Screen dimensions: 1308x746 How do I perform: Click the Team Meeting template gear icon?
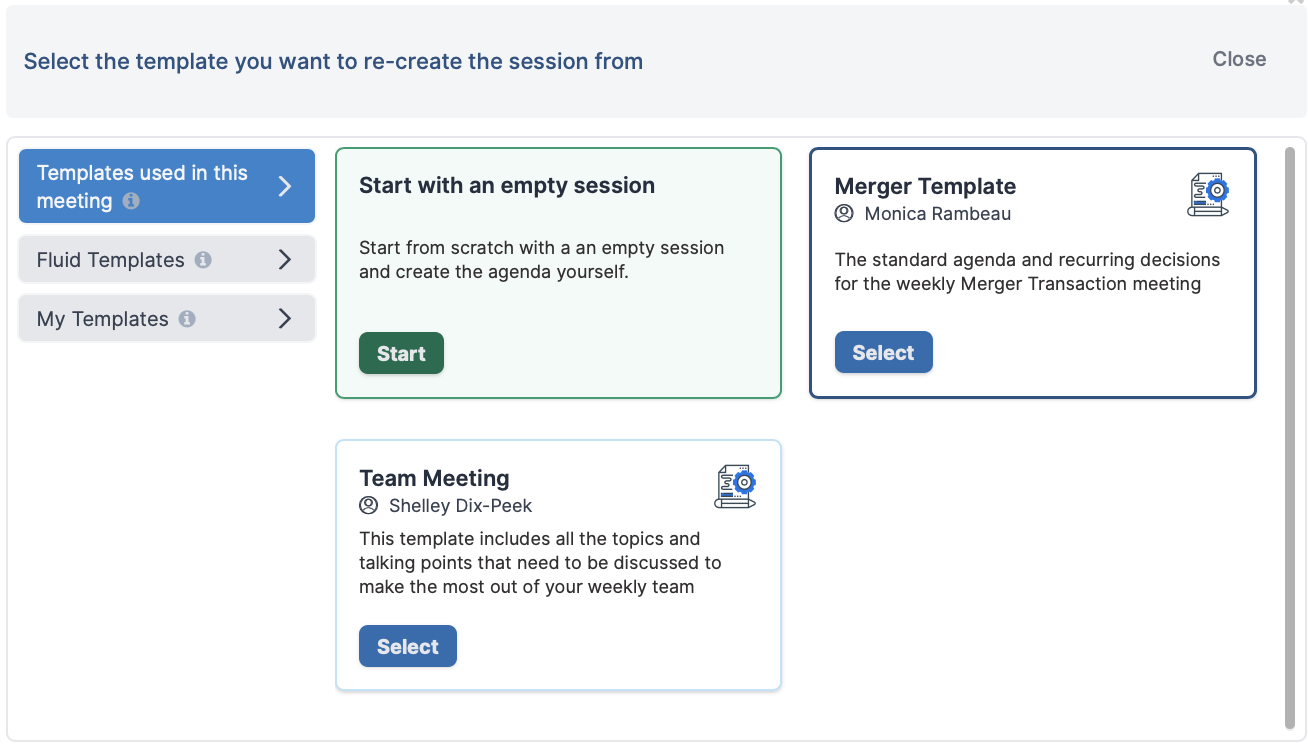(735, 487)
